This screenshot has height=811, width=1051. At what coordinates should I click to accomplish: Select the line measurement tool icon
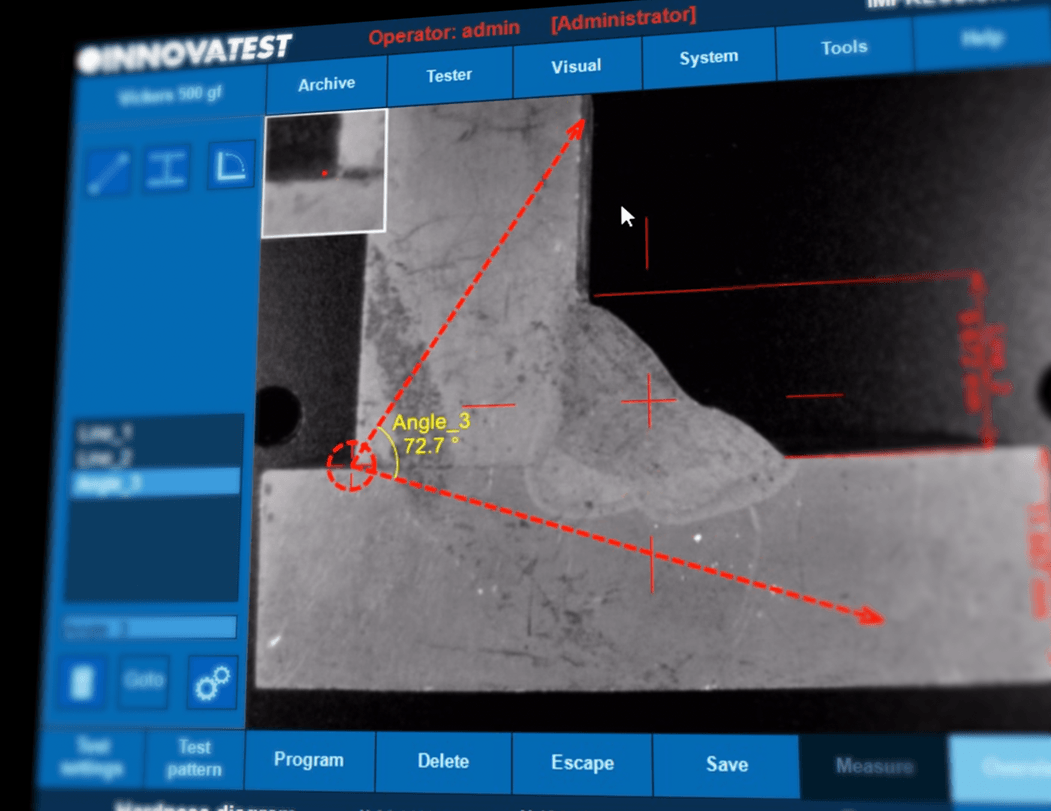coord(107,171)
